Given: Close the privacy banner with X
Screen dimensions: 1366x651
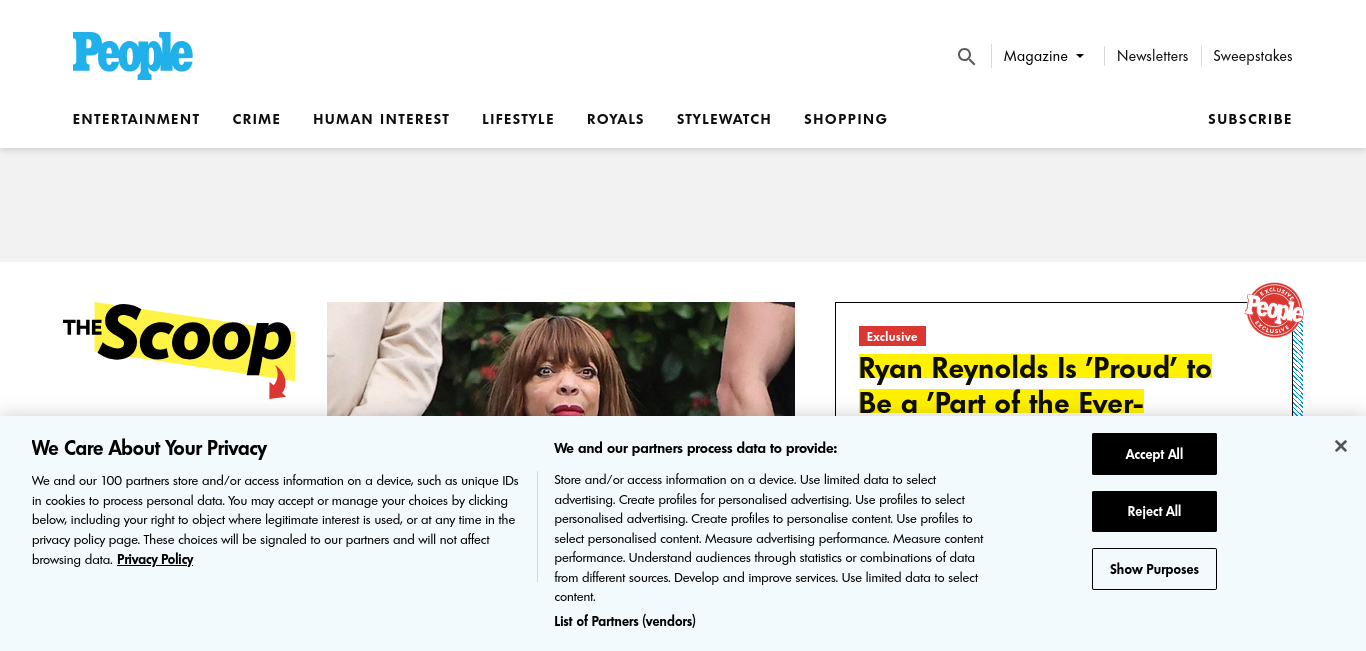Looking at the screenshot, I should click(1341, 446).
